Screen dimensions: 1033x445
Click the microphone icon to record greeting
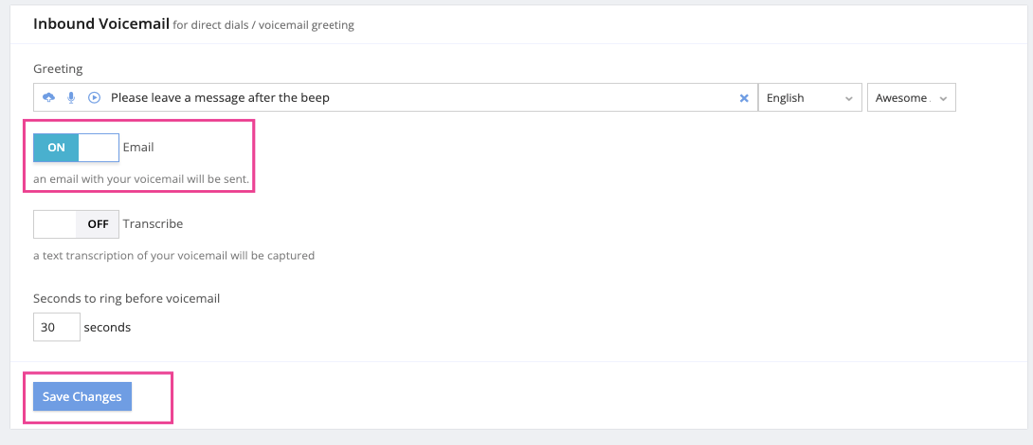pyautogui.click(x=71, y=98)
